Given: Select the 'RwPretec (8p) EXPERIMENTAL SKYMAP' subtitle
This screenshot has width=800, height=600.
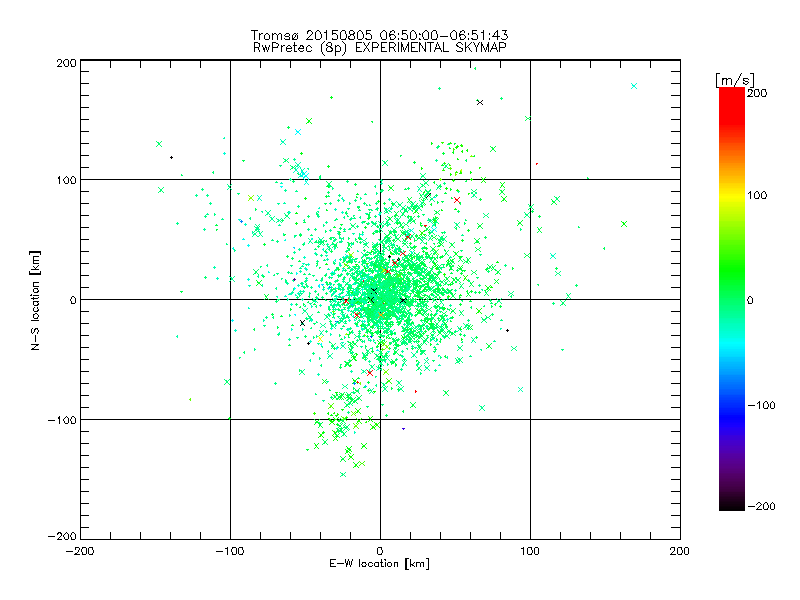Looking at the screenshot, I should tap(380, 47).
